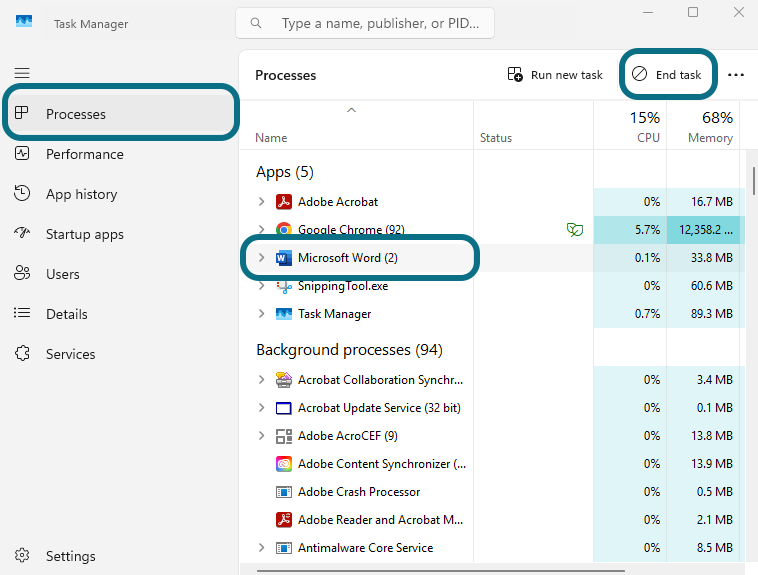
Task: Expand the Microsoft Word (2) process group
Action: point(262,258)
